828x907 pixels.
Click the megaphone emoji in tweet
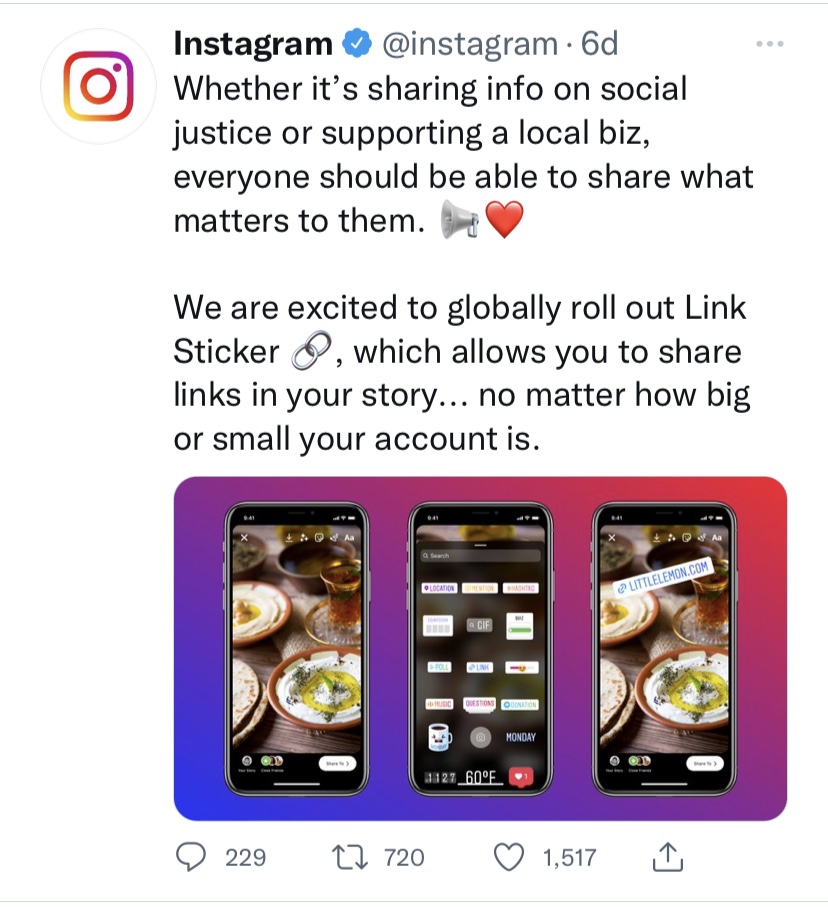[x=459, y=220]
